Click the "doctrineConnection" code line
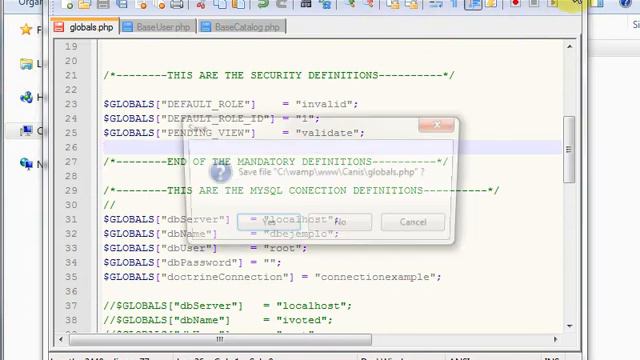This screenshot has width=640, height=360. click(272, 277)
